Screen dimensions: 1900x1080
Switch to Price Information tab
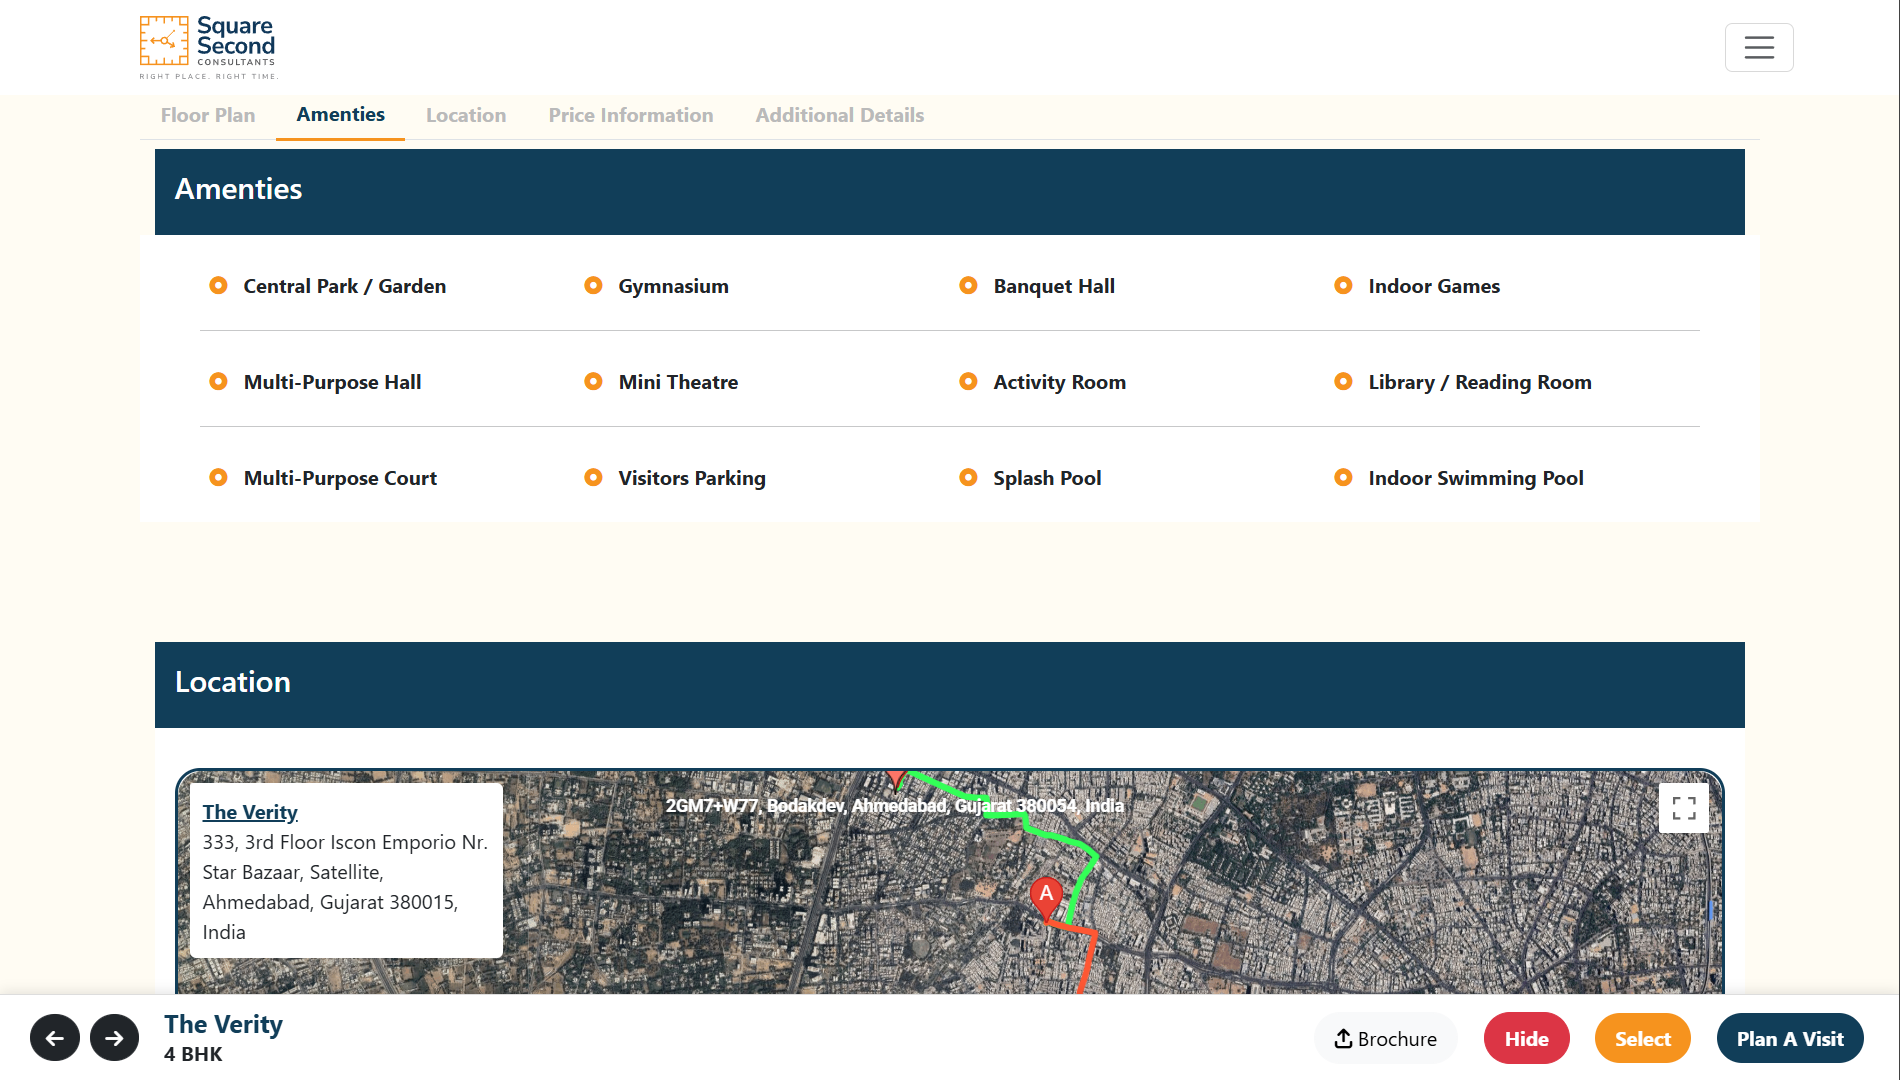point(631,115)
